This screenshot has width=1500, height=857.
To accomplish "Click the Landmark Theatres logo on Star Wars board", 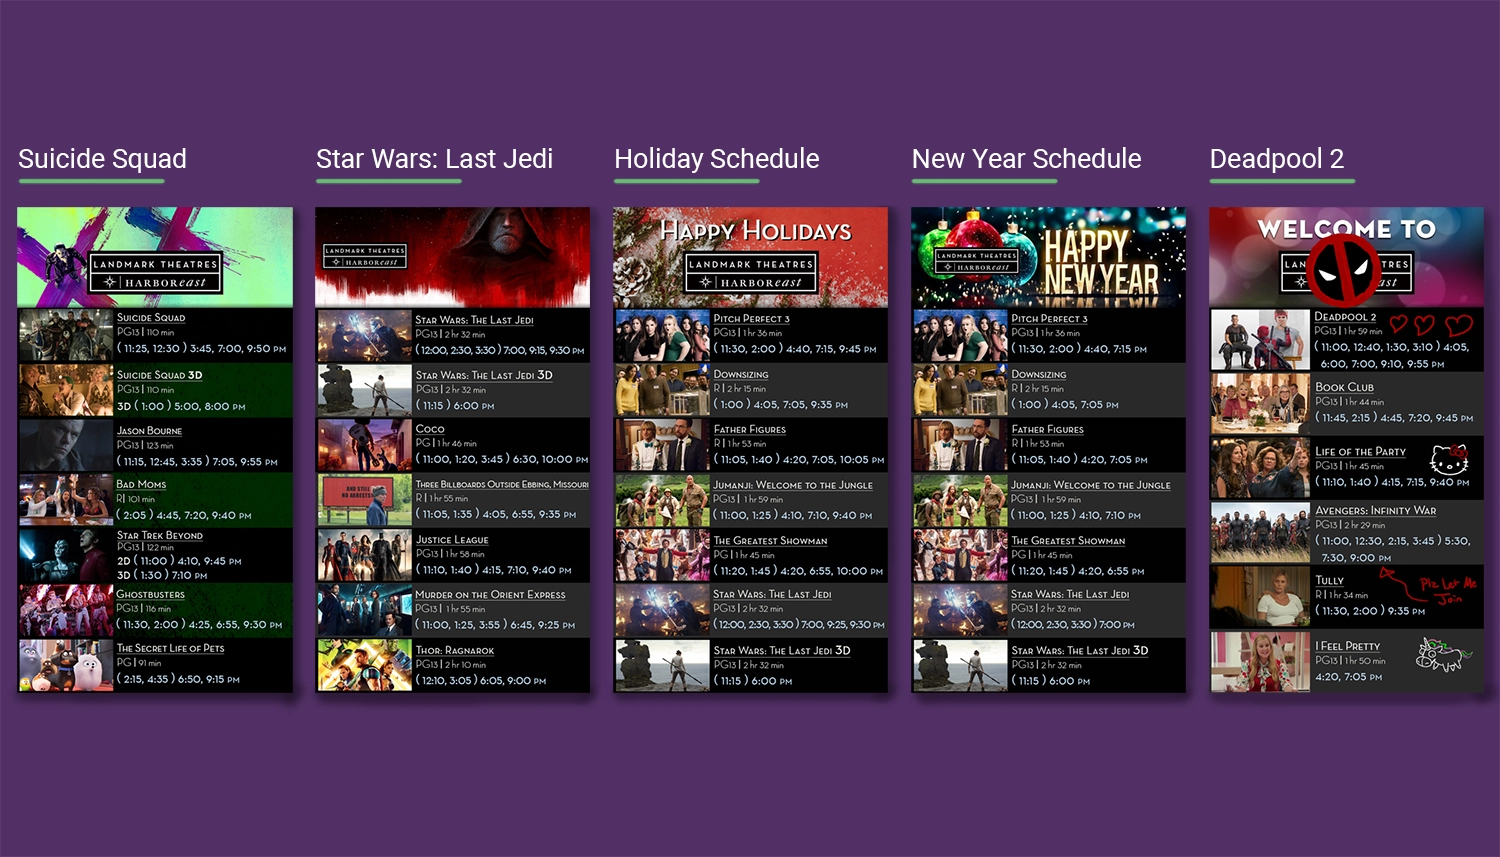I will coord(365,256).
